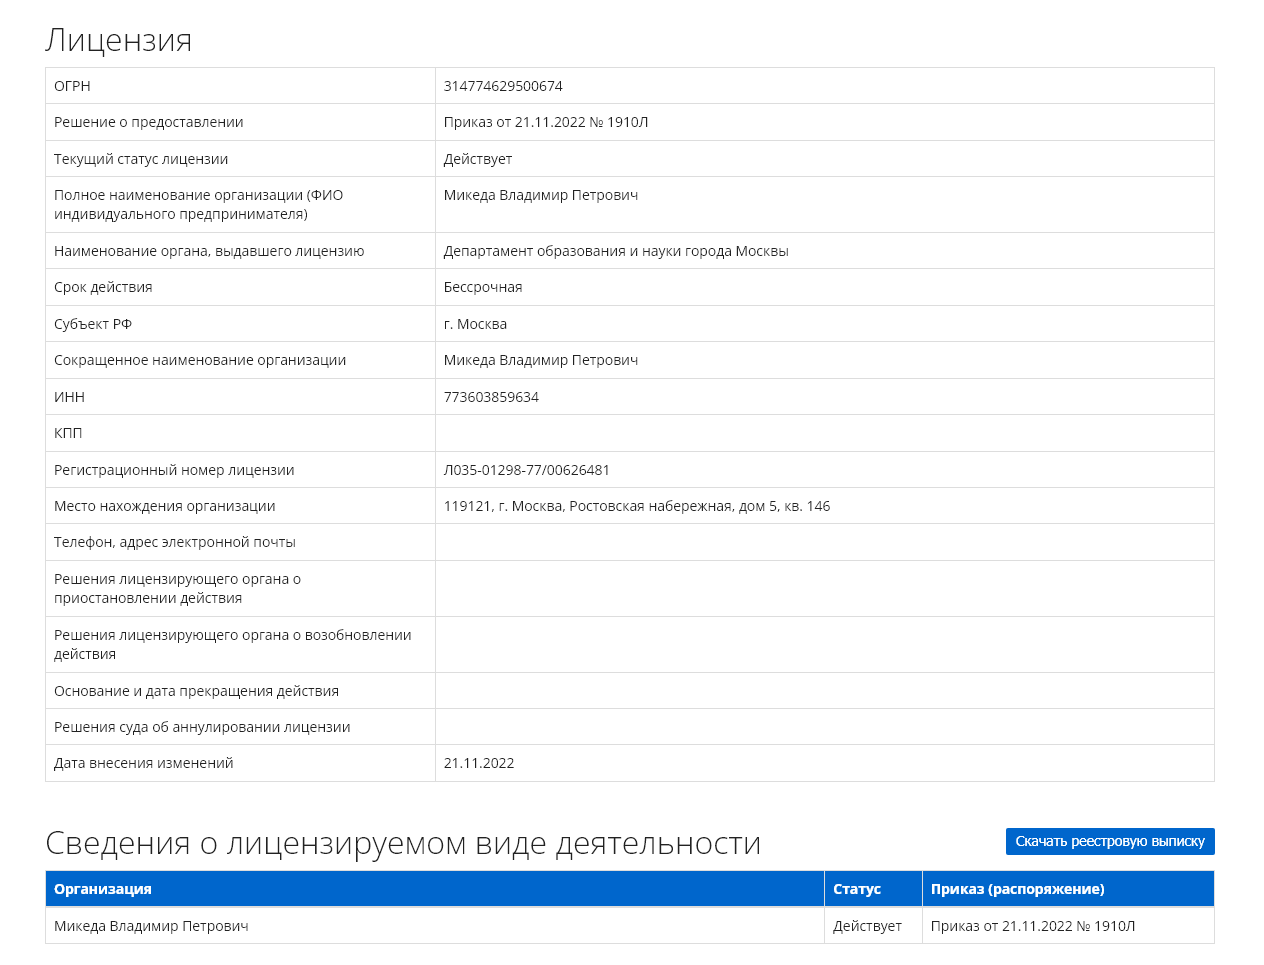Click the Статус column header
1264x965 pixels.
[857, 889]
